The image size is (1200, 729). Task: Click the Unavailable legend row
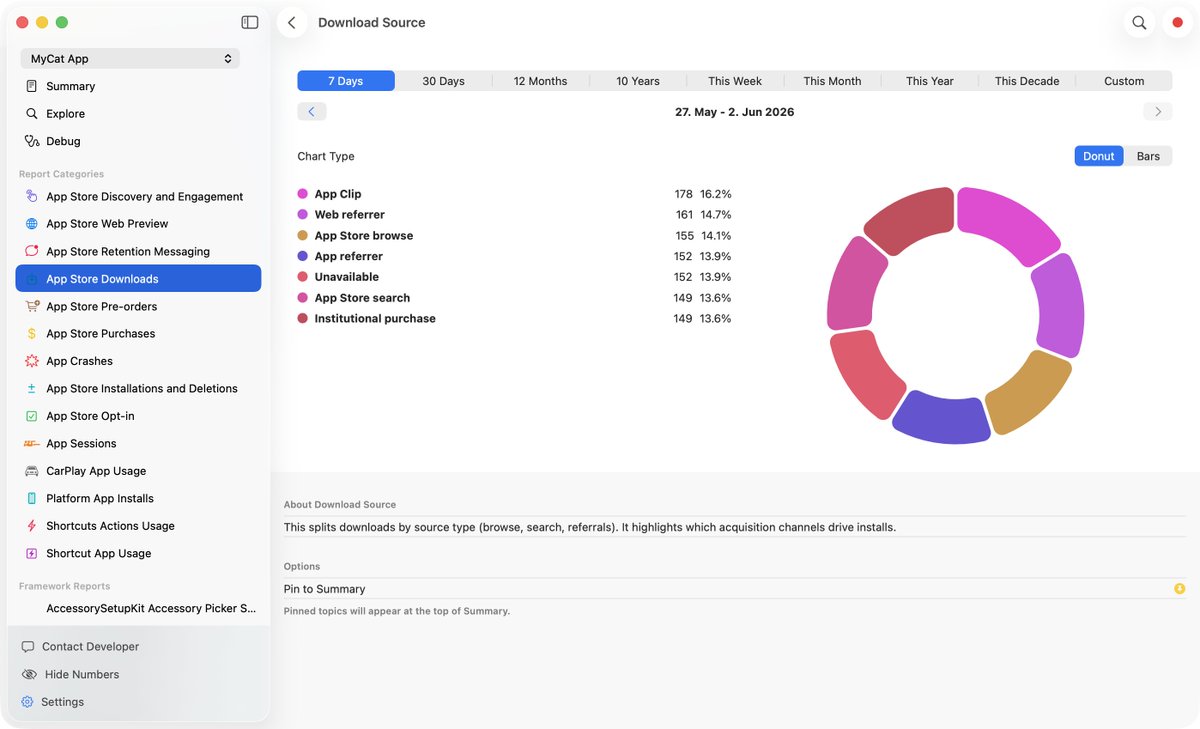click(515, 277)
